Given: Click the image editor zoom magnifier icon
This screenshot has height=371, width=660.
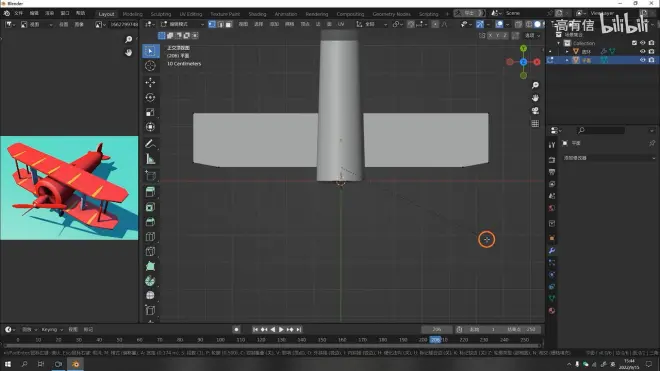Looking at the screenshot, I should 128,39.
